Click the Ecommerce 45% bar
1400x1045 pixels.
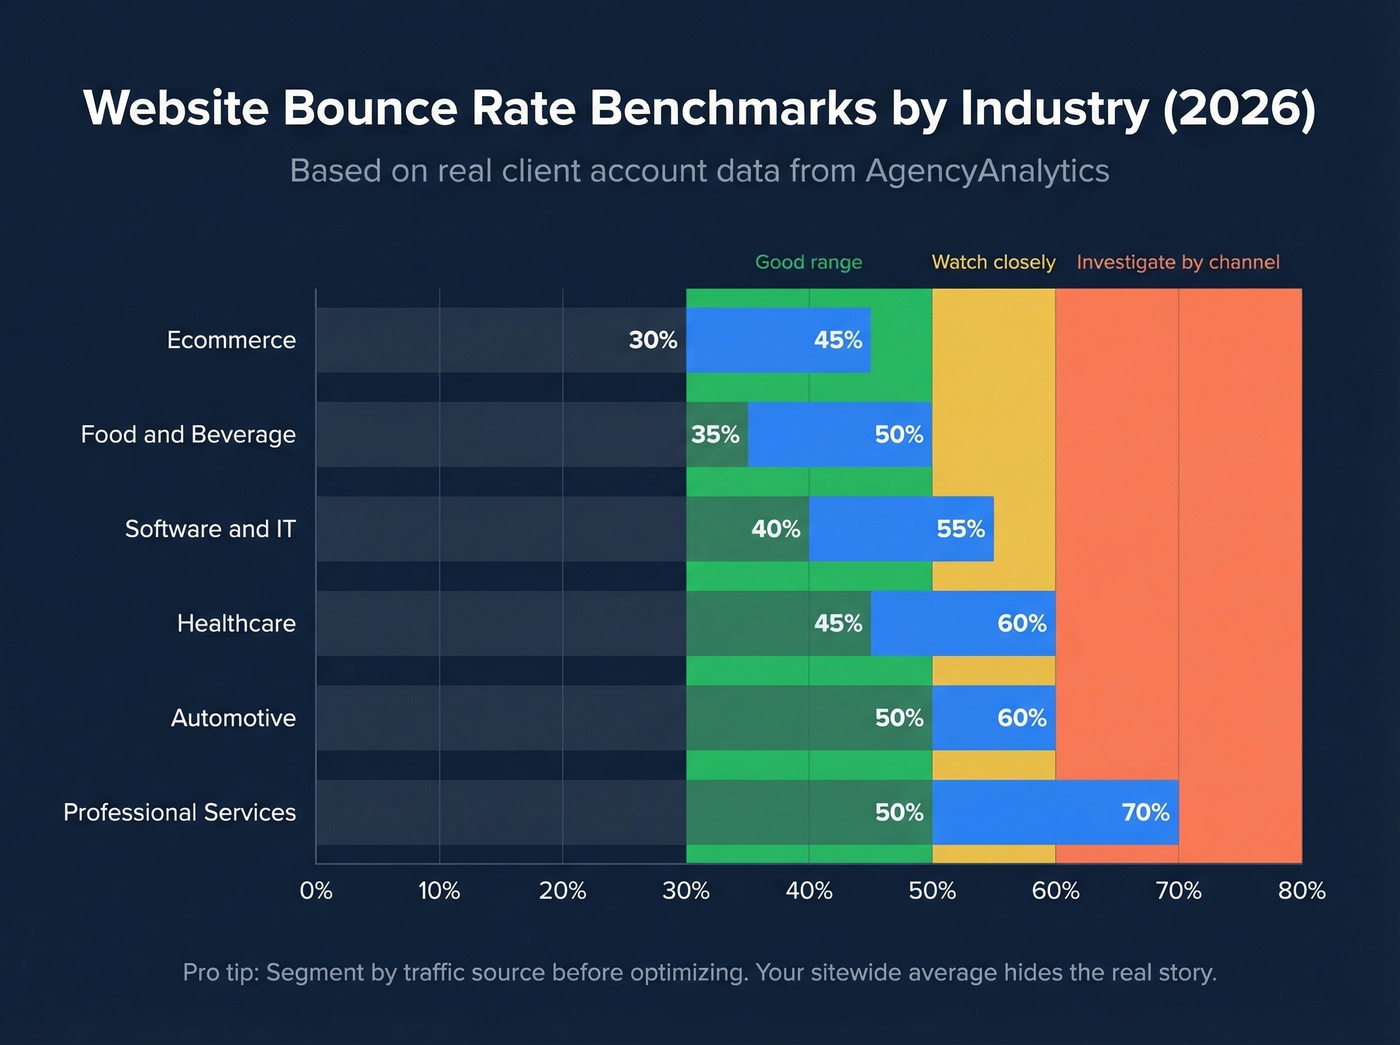click(x=780, y=340)
